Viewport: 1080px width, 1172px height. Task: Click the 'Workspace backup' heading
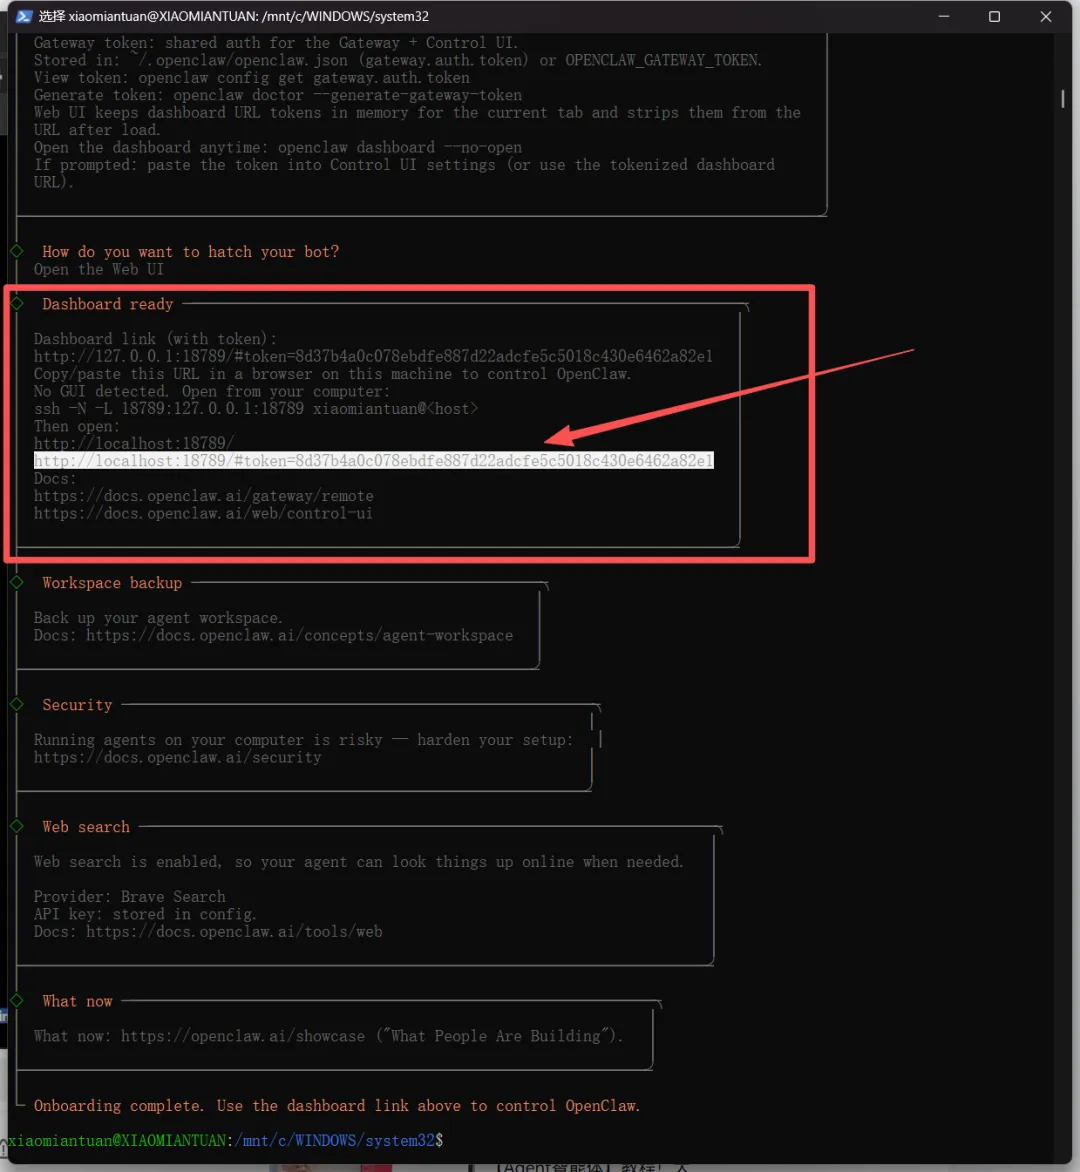pos(112,583)
